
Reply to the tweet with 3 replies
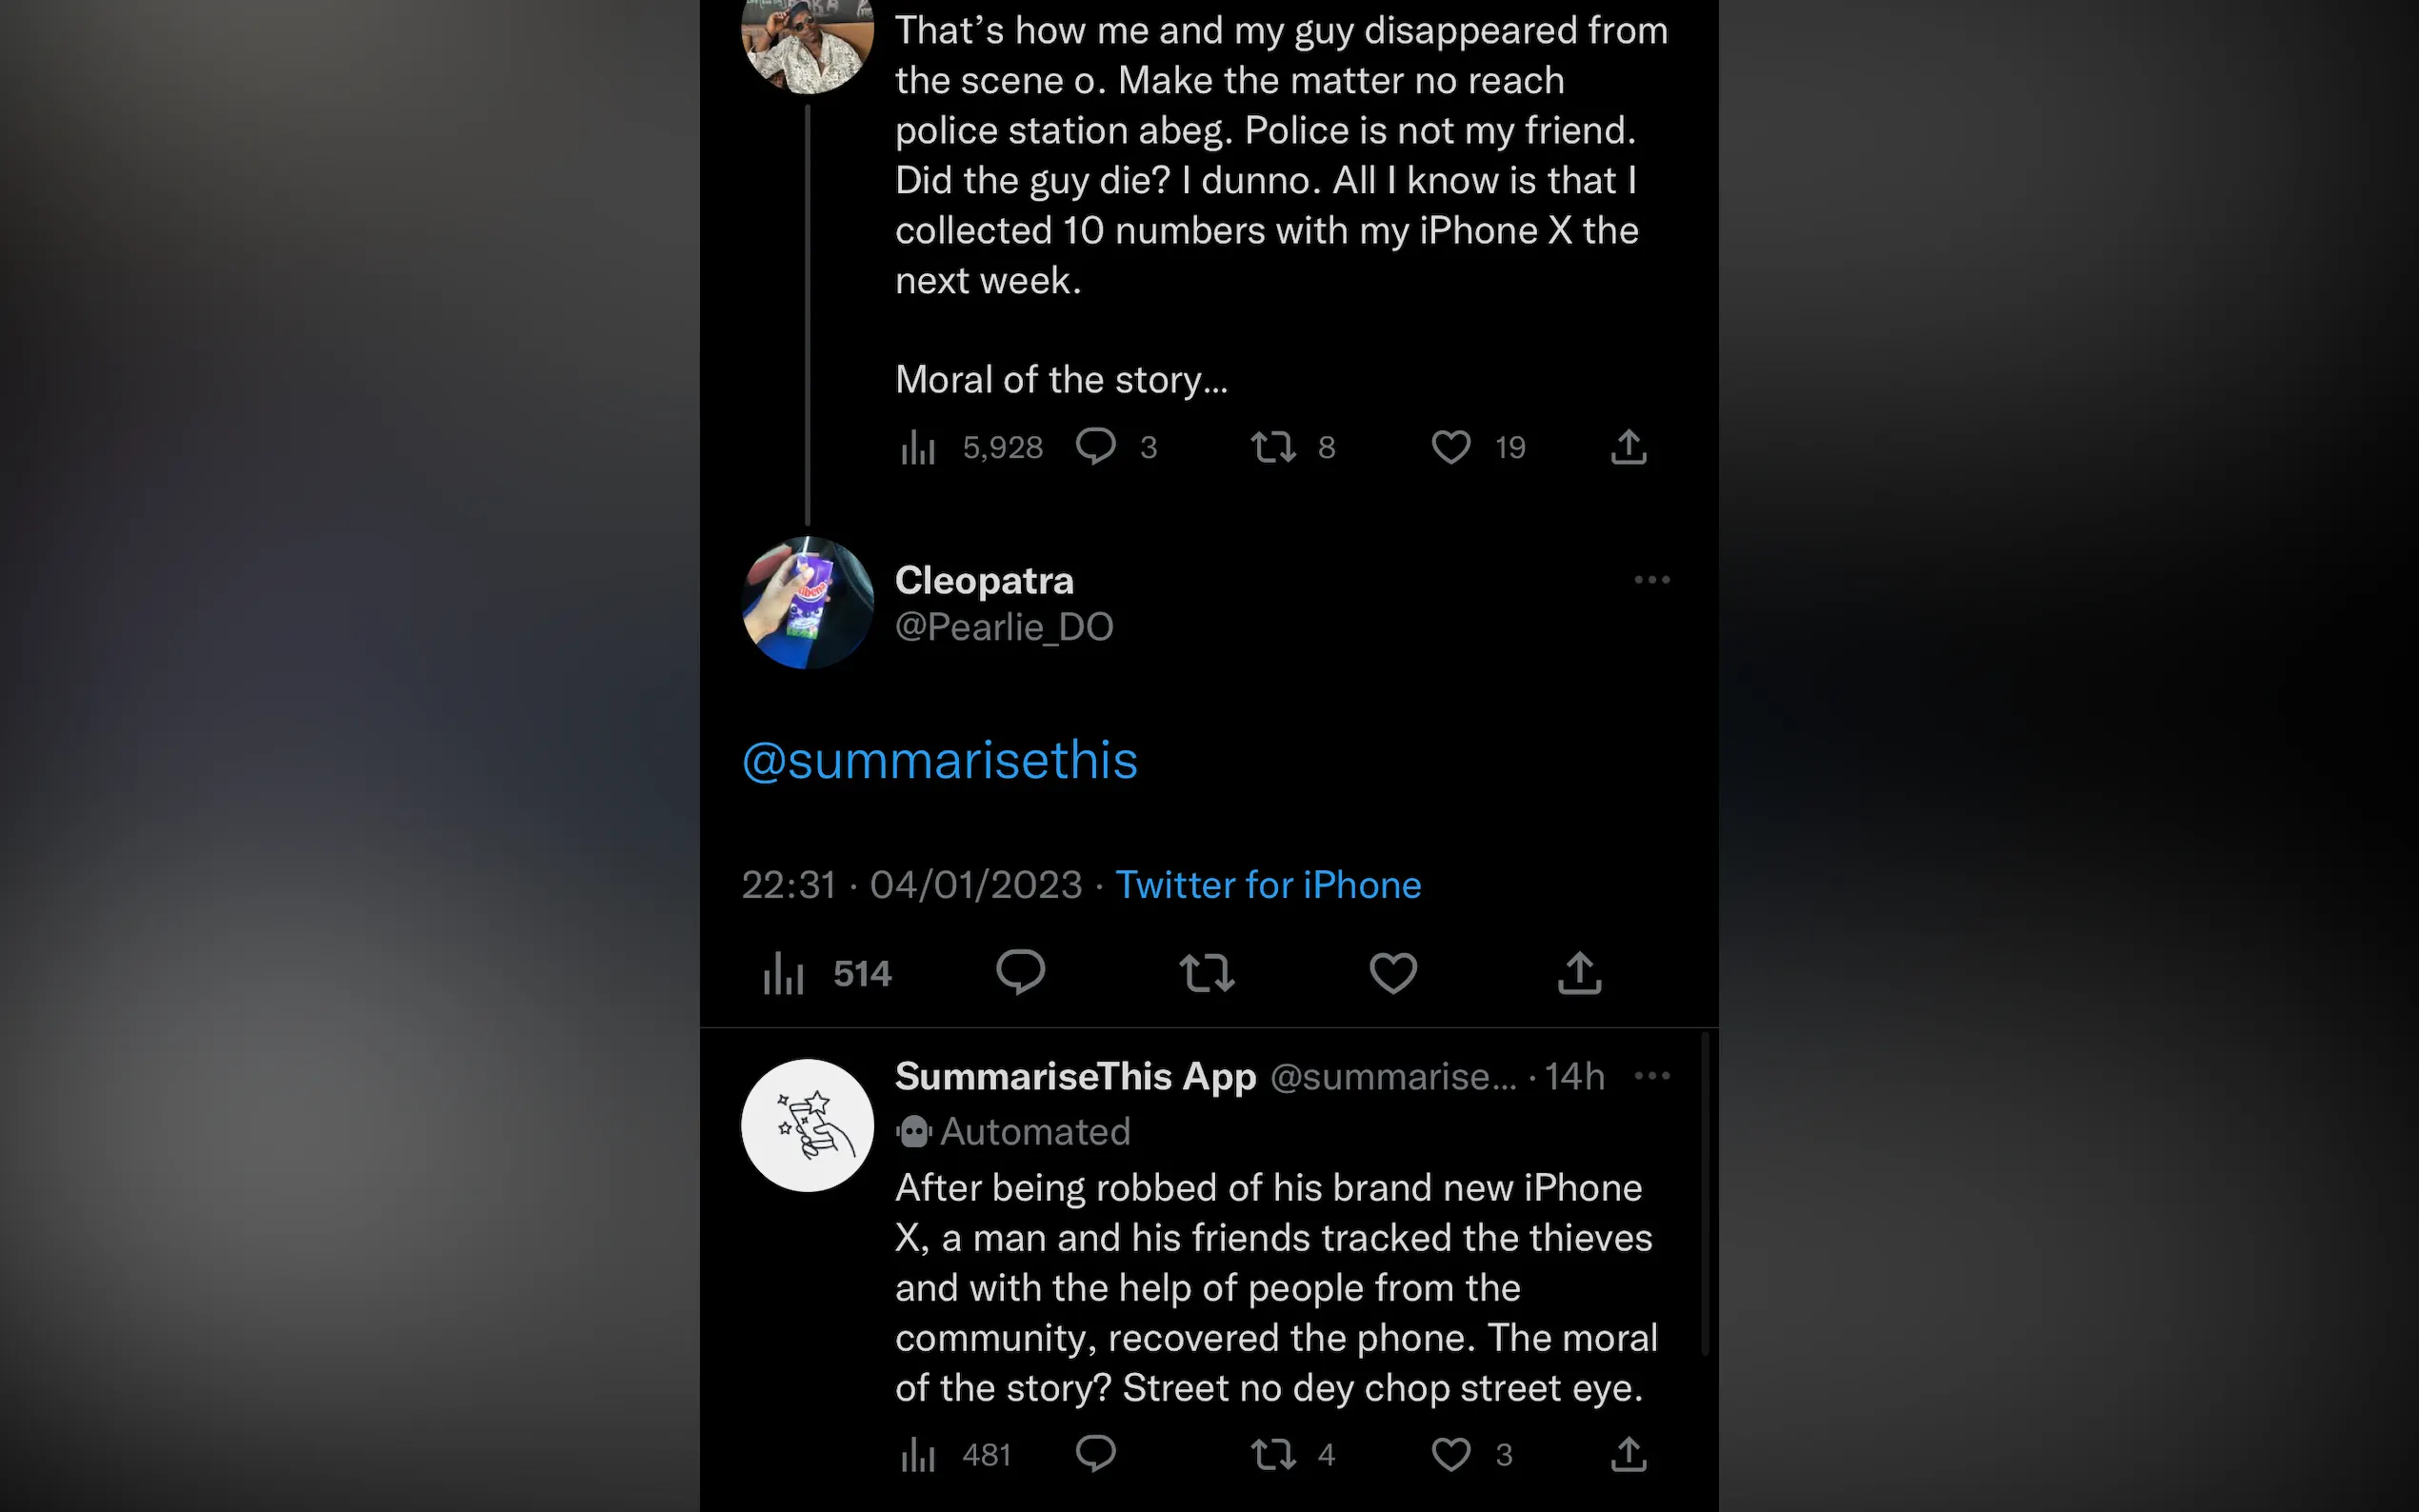[1096, 447]
